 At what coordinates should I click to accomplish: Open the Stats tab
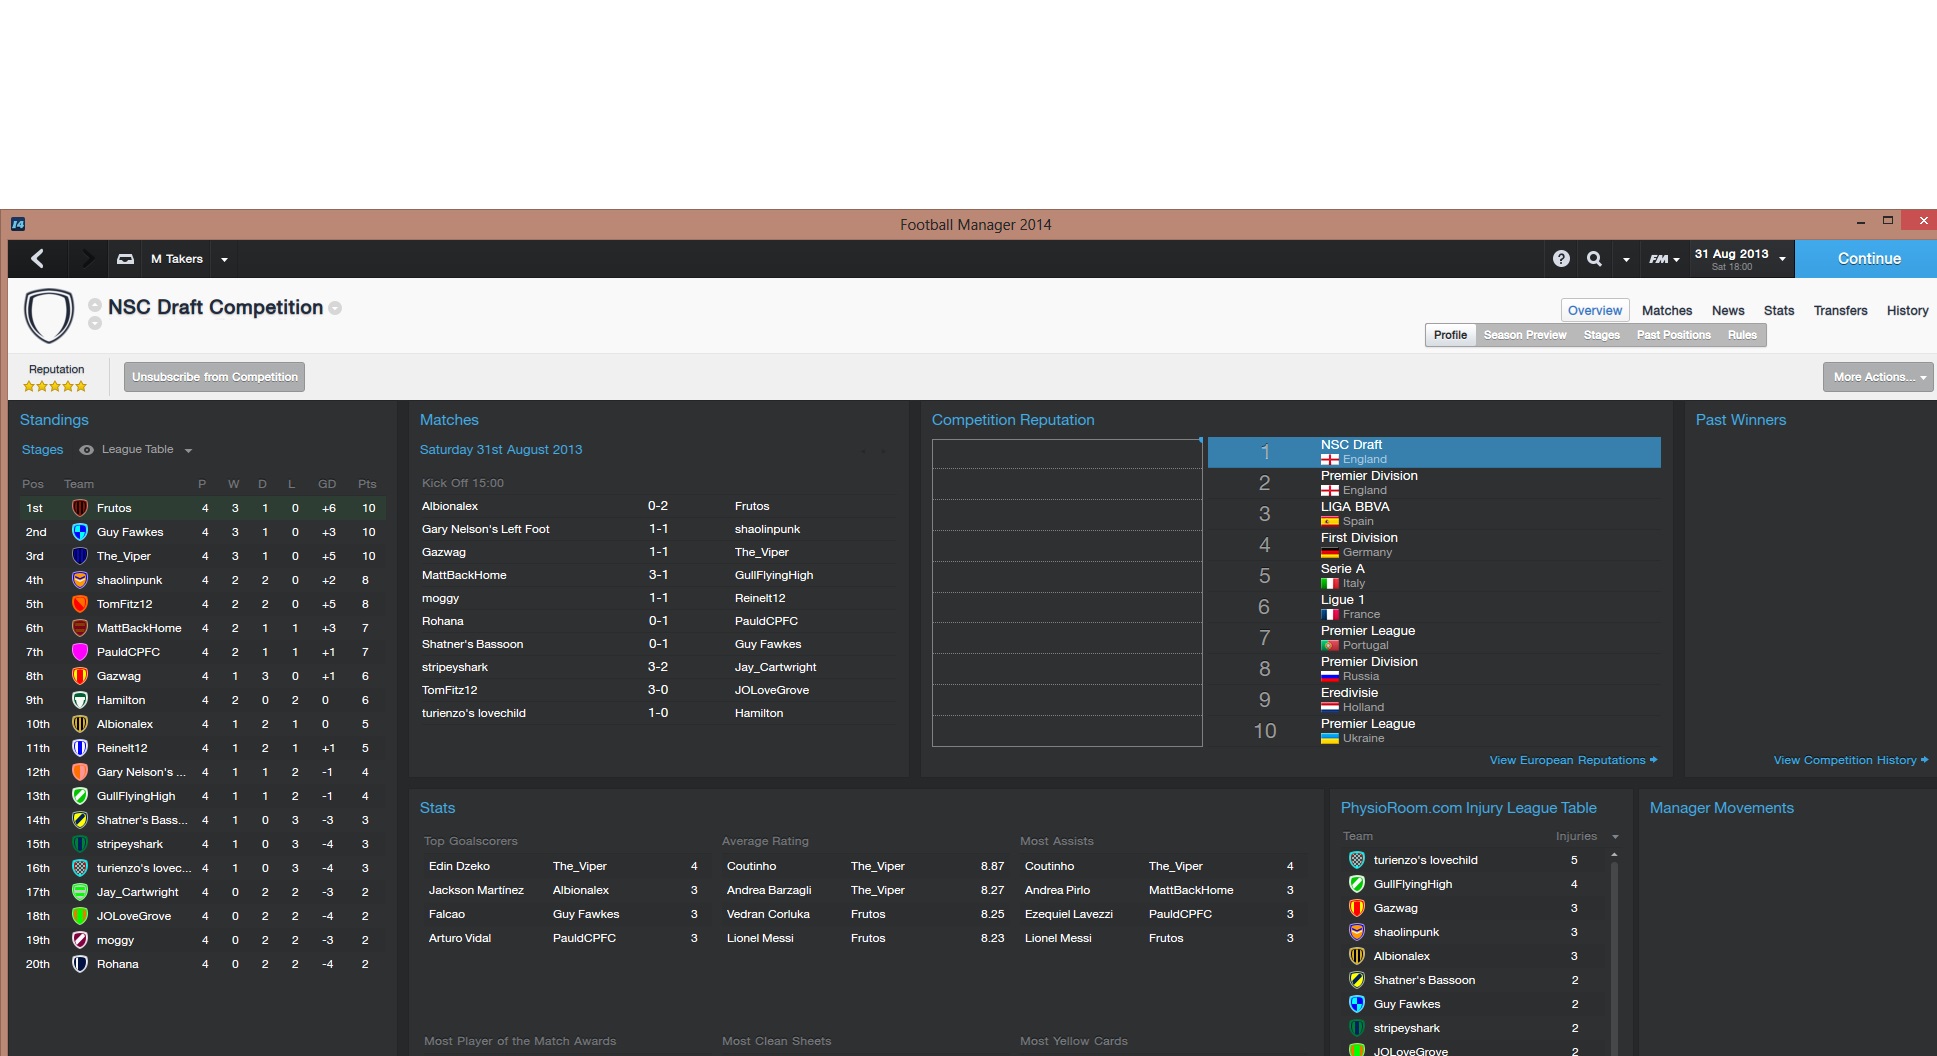(1779, 311)
